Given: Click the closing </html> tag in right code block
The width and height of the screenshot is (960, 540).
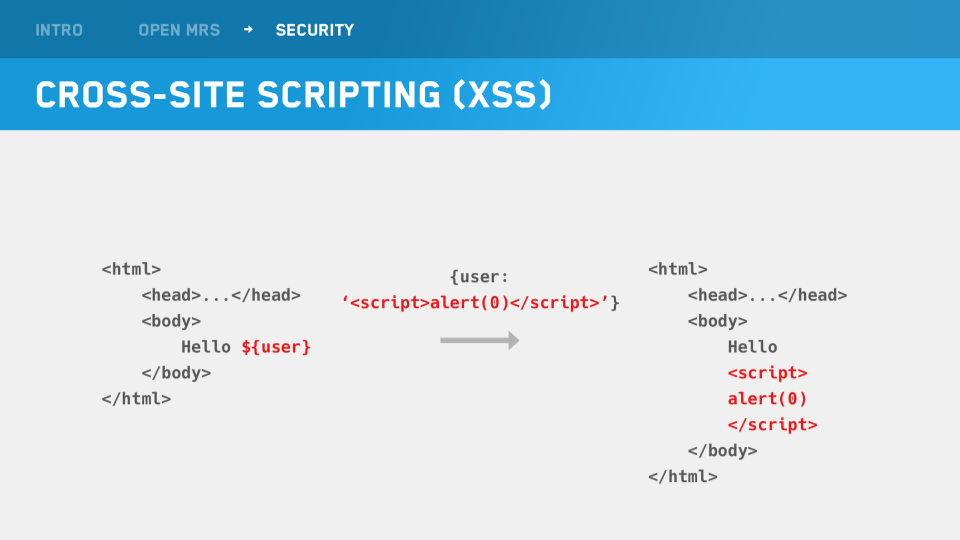Looking at the screenshot, I should pyautogui.click(x=683, y=477).
